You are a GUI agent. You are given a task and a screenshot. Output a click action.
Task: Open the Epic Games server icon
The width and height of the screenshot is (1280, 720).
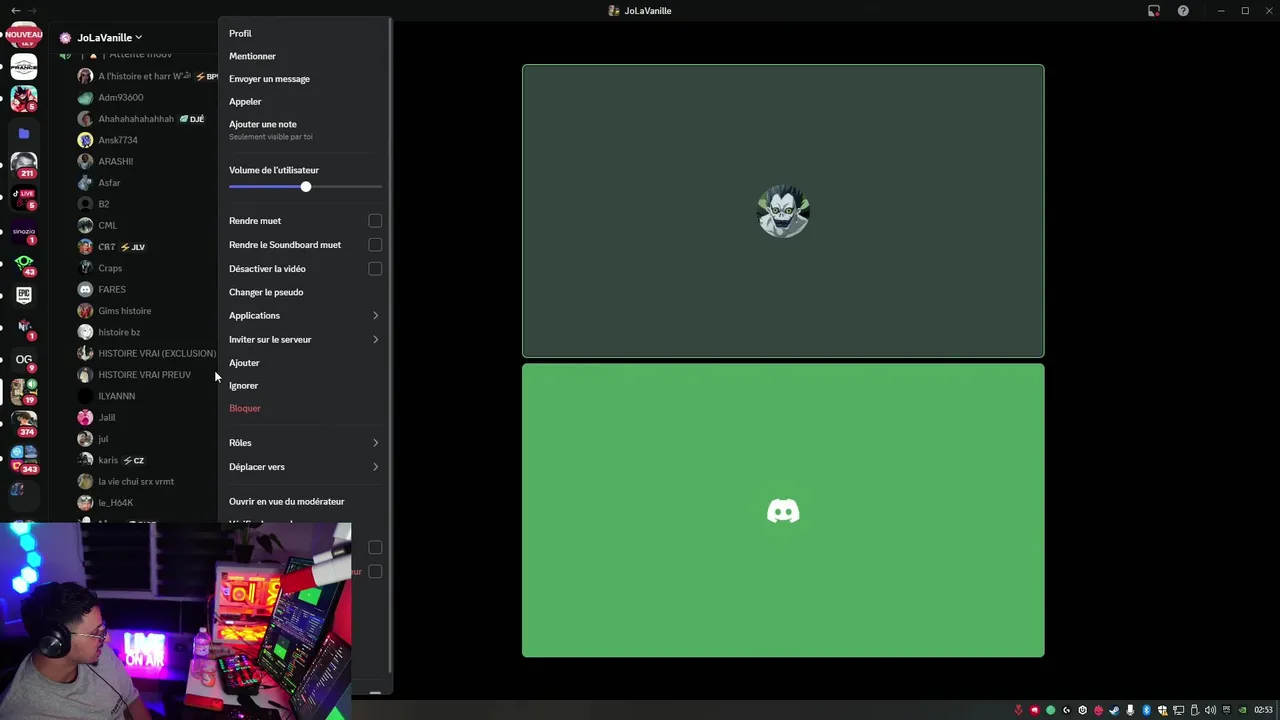pos(24,295)
